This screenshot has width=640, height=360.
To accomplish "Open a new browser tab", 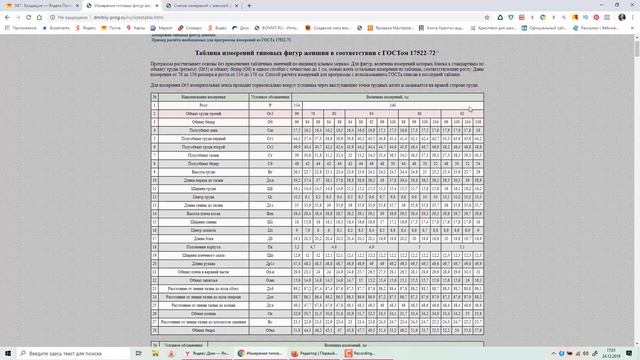I will [249, 6].
